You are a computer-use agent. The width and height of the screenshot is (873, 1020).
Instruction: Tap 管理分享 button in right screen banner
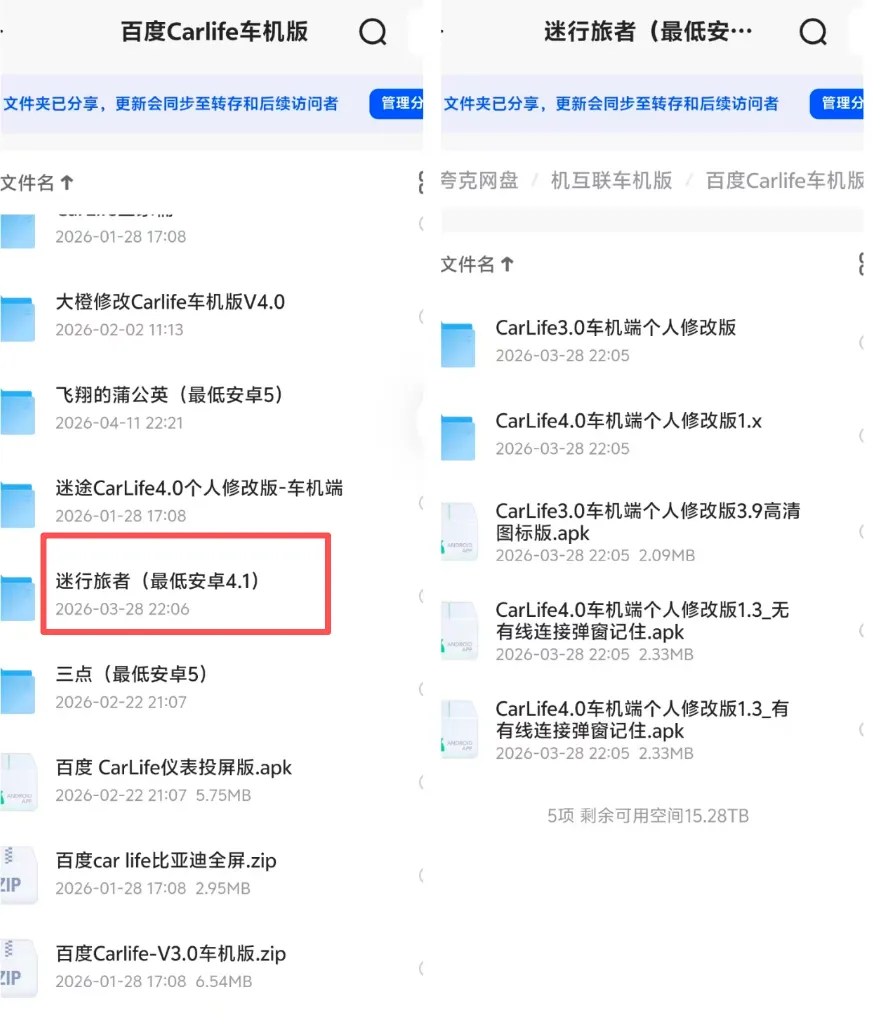pos(837,103)
